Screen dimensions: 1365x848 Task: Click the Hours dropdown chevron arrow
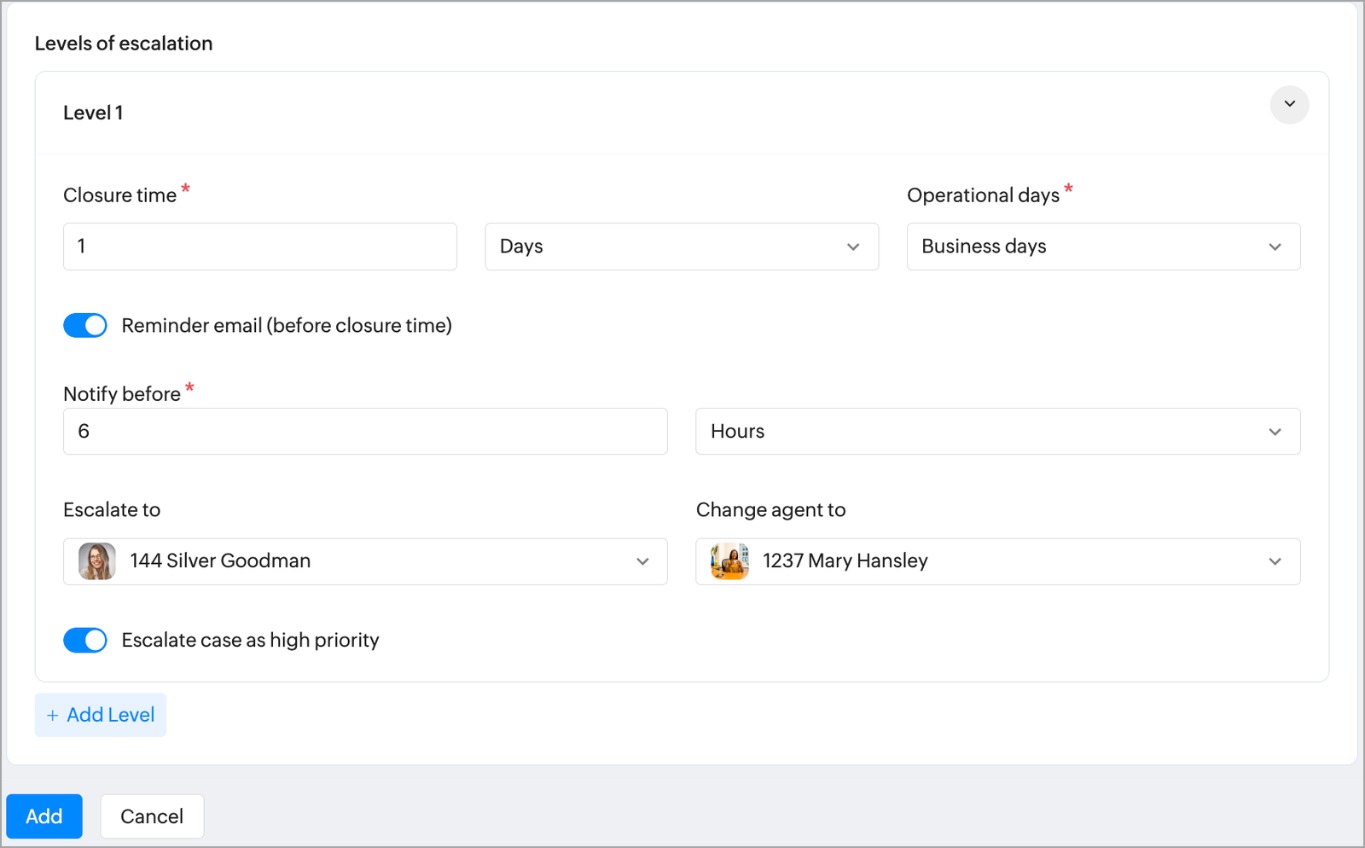tap(1275, 432)
